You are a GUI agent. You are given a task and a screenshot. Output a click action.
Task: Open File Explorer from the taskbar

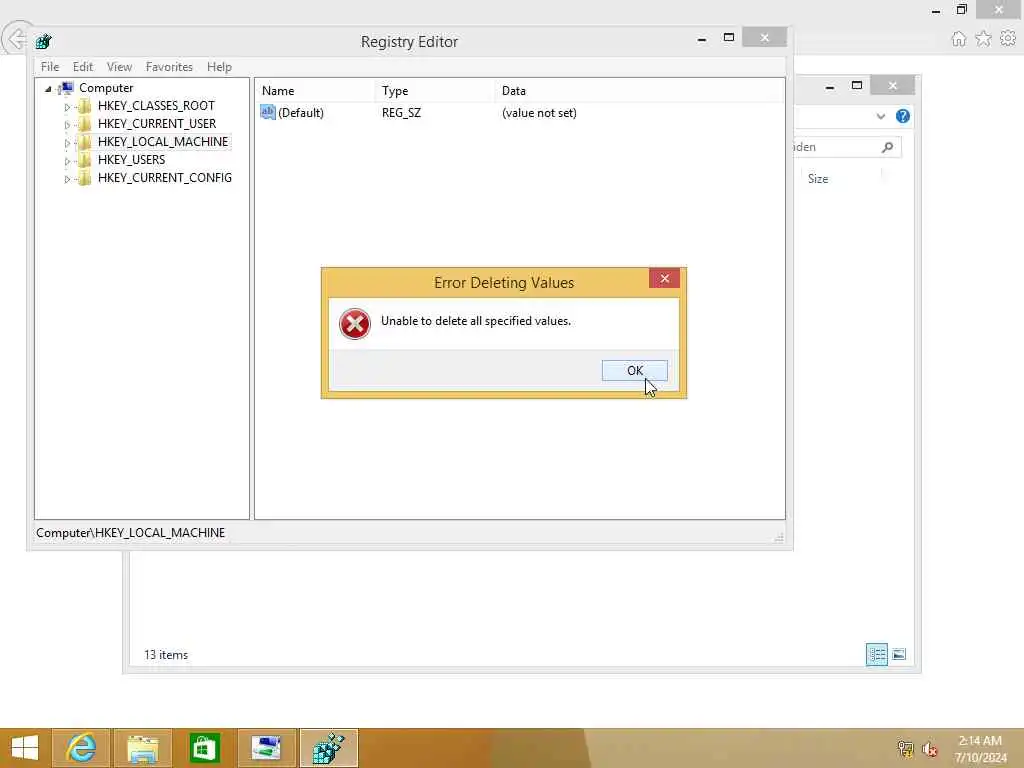click(143, 748)
